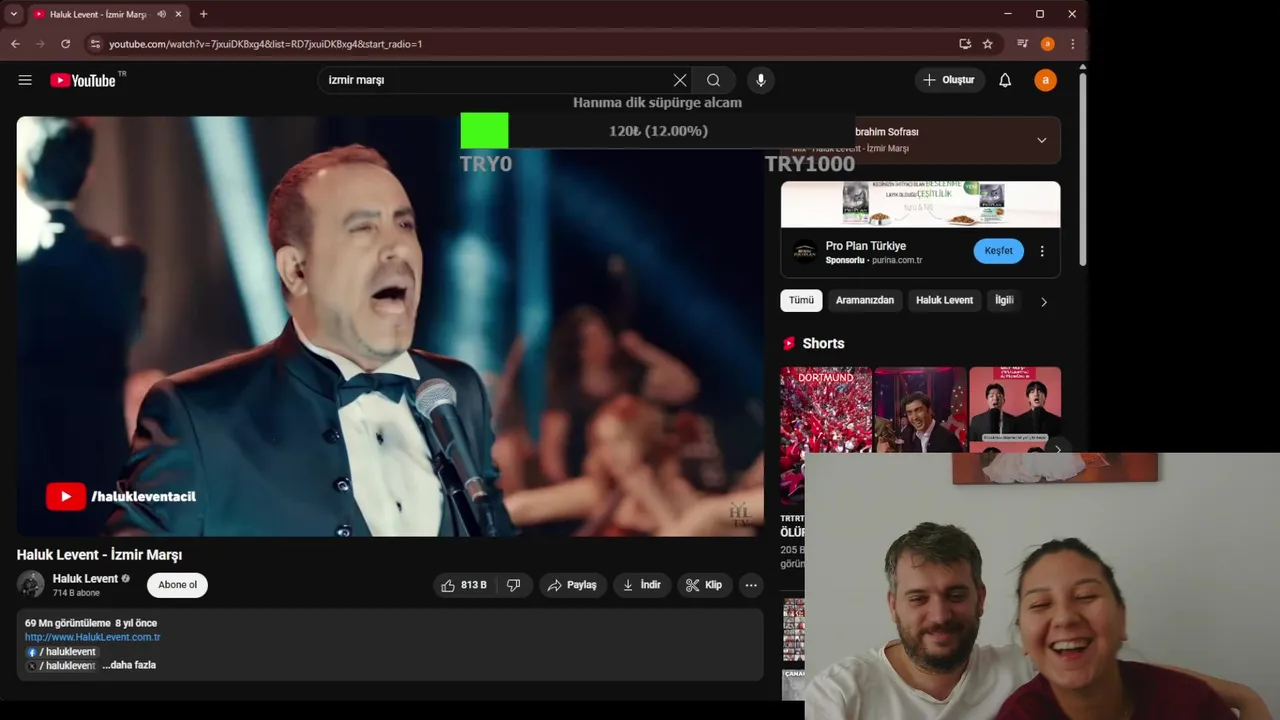The width and height of the screenshot is (1280, 720).
Task: Click the '69 Mn görüntüleme' view count text
Action: click(x=68, y=623)
